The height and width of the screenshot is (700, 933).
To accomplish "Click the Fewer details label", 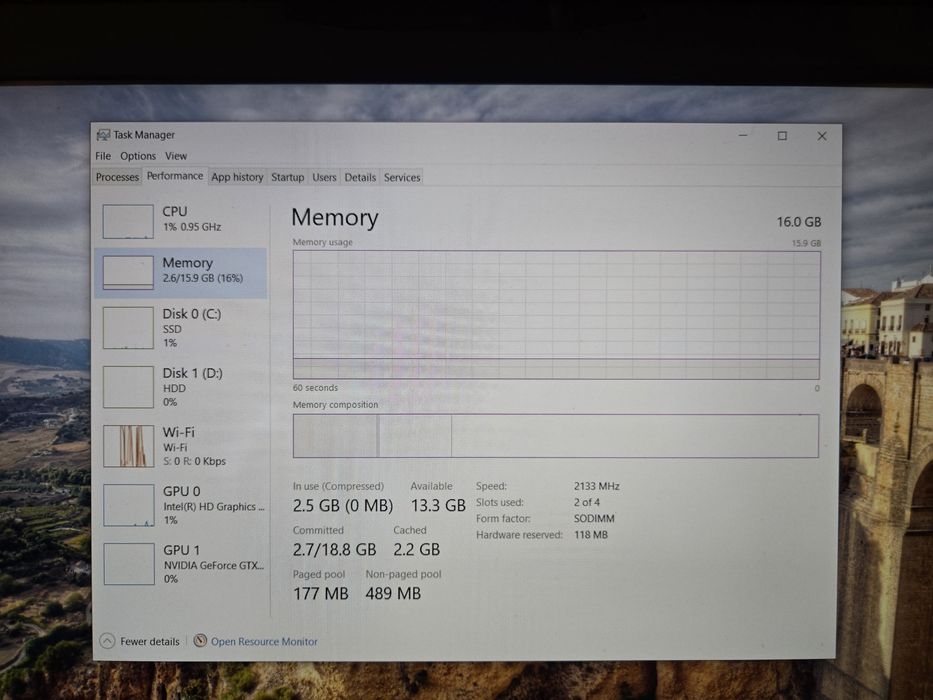I will coord(149,642).
